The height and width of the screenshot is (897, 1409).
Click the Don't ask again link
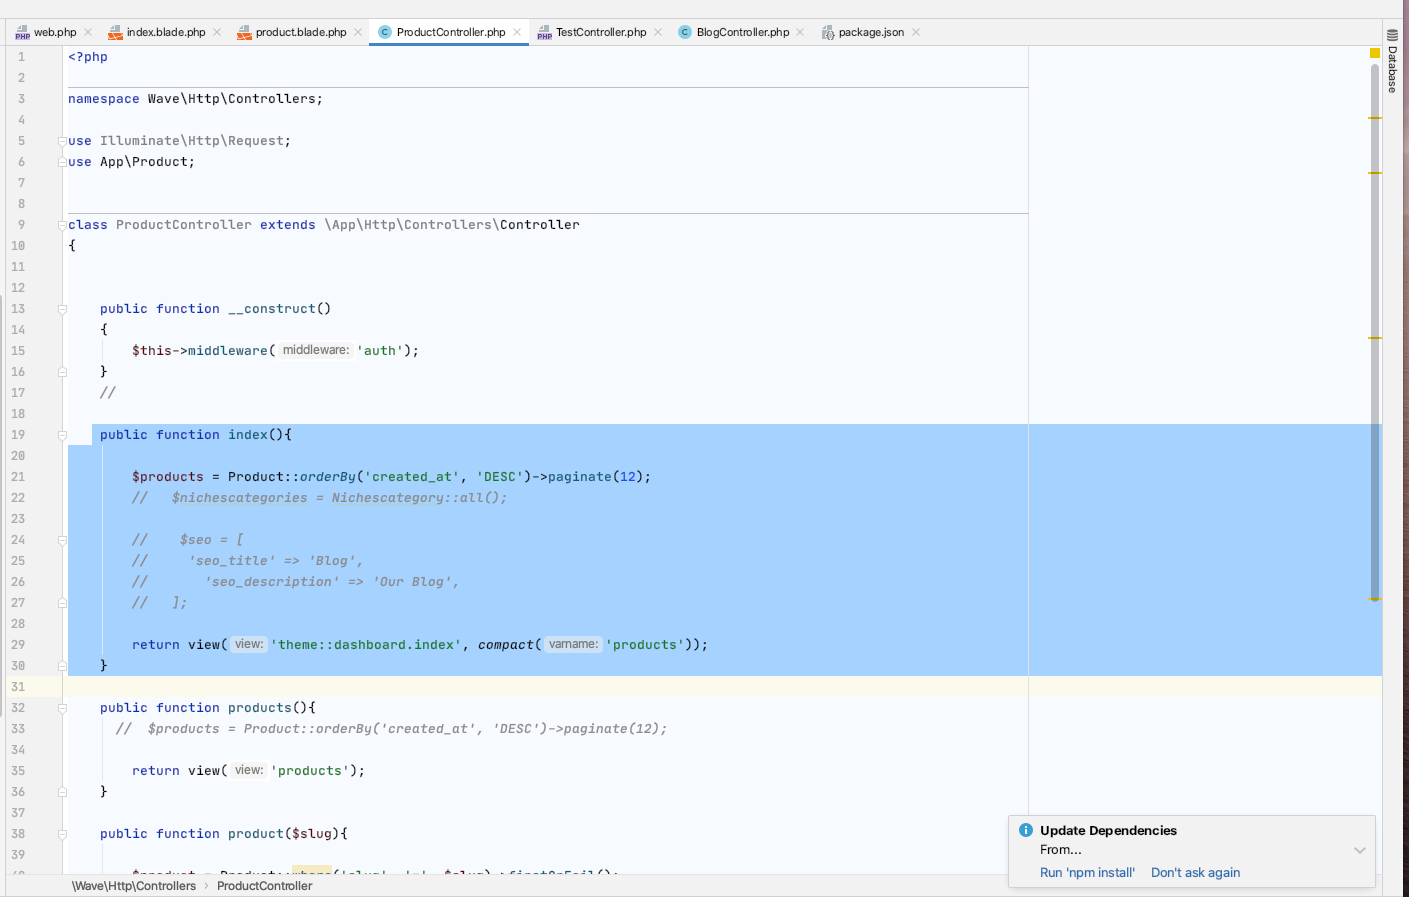(x=1195, y=873)
